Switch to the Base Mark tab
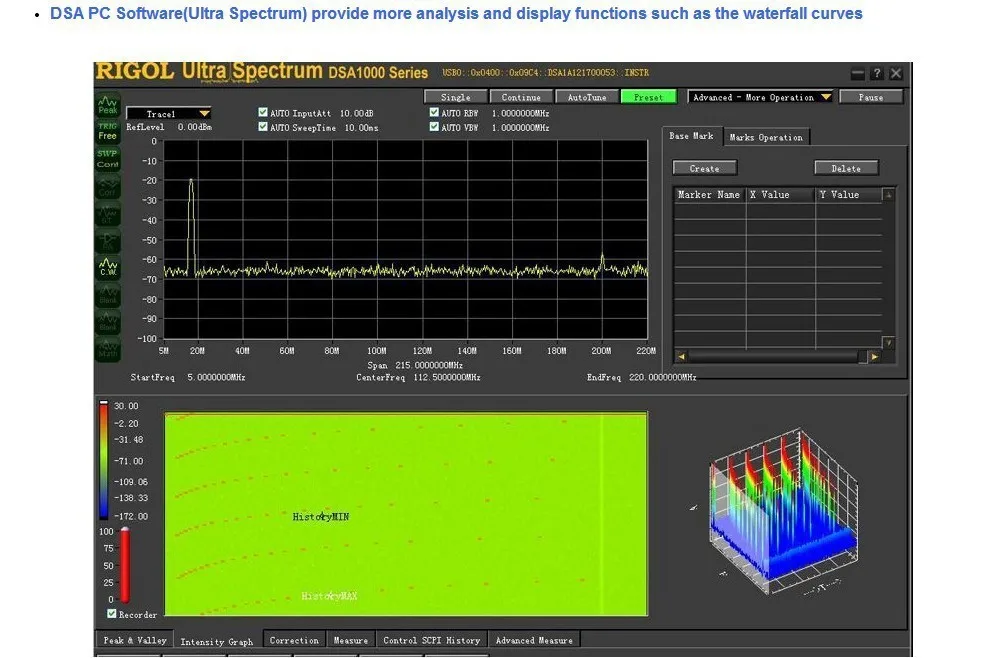 pos(691,136)
